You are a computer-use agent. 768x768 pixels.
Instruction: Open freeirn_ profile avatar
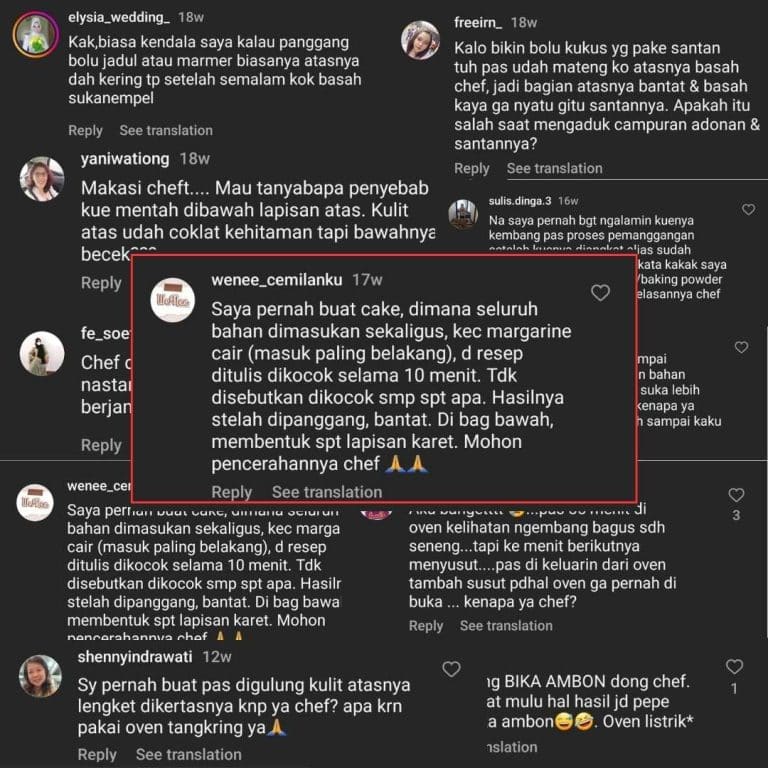point(420,40)
